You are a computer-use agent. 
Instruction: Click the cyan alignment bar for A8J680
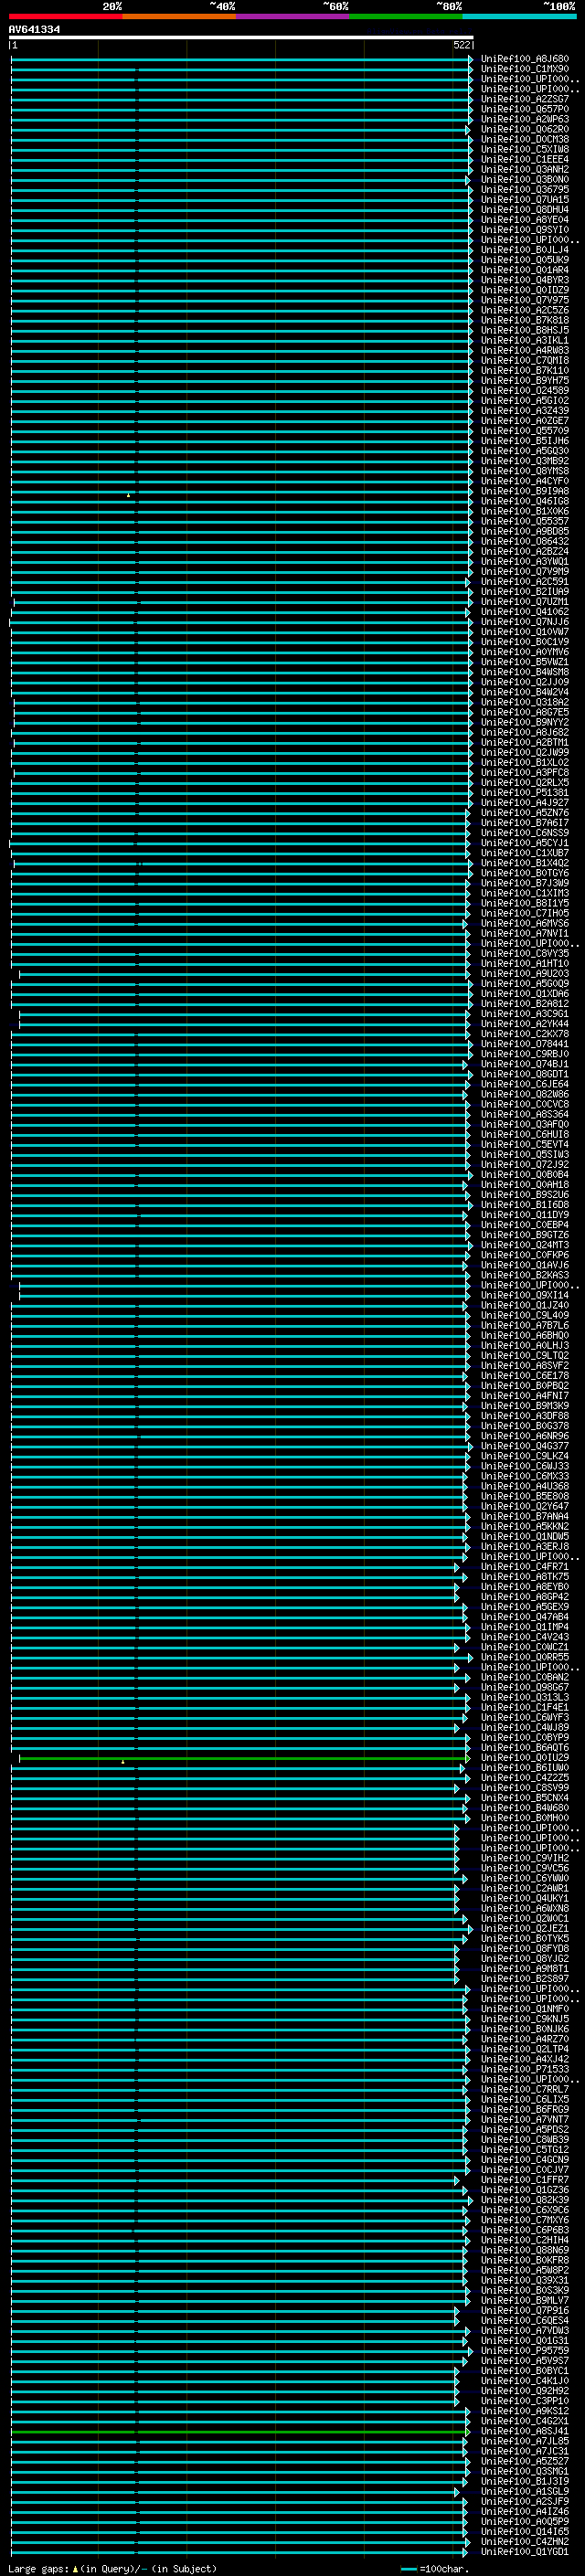[242, 59]
